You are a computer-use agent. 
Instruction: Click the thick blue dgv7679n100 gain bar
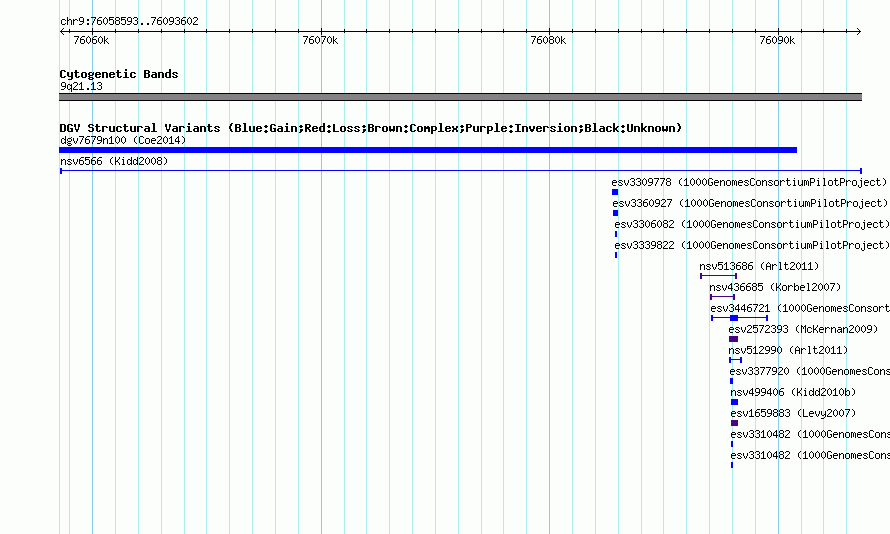click(x=428, y=150)
